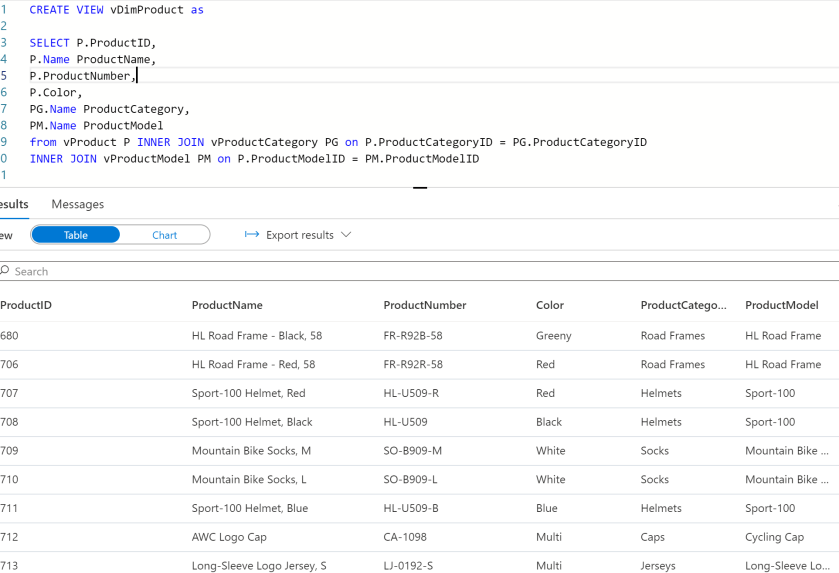This screenshot has height=573, width=839.
Task: Click the Black color cell
Action: point(549,422)
